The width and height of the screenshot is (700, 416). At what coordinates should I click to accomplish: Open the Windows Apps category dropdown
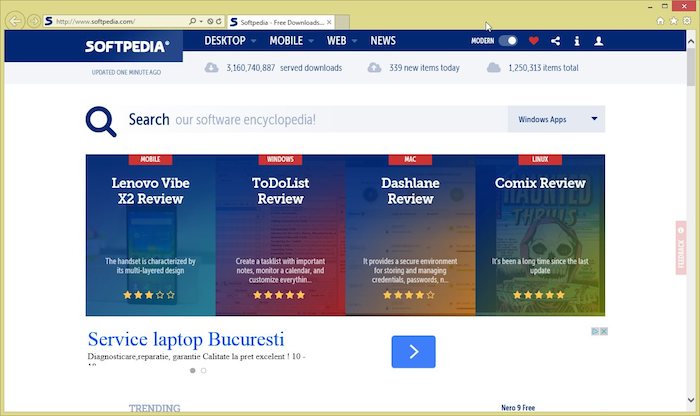(x=556, y=119)
